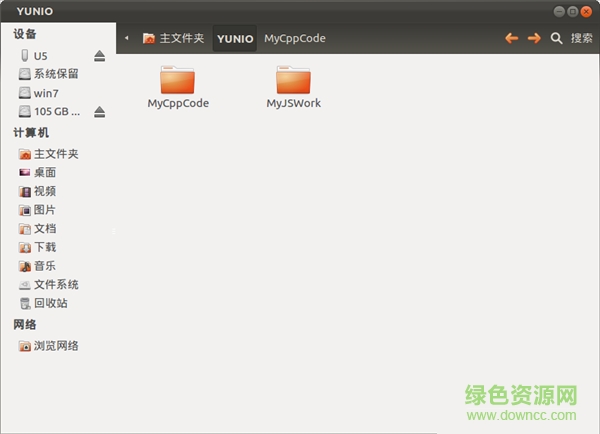Click MyCppCode in the path bar

click(295, 38)
